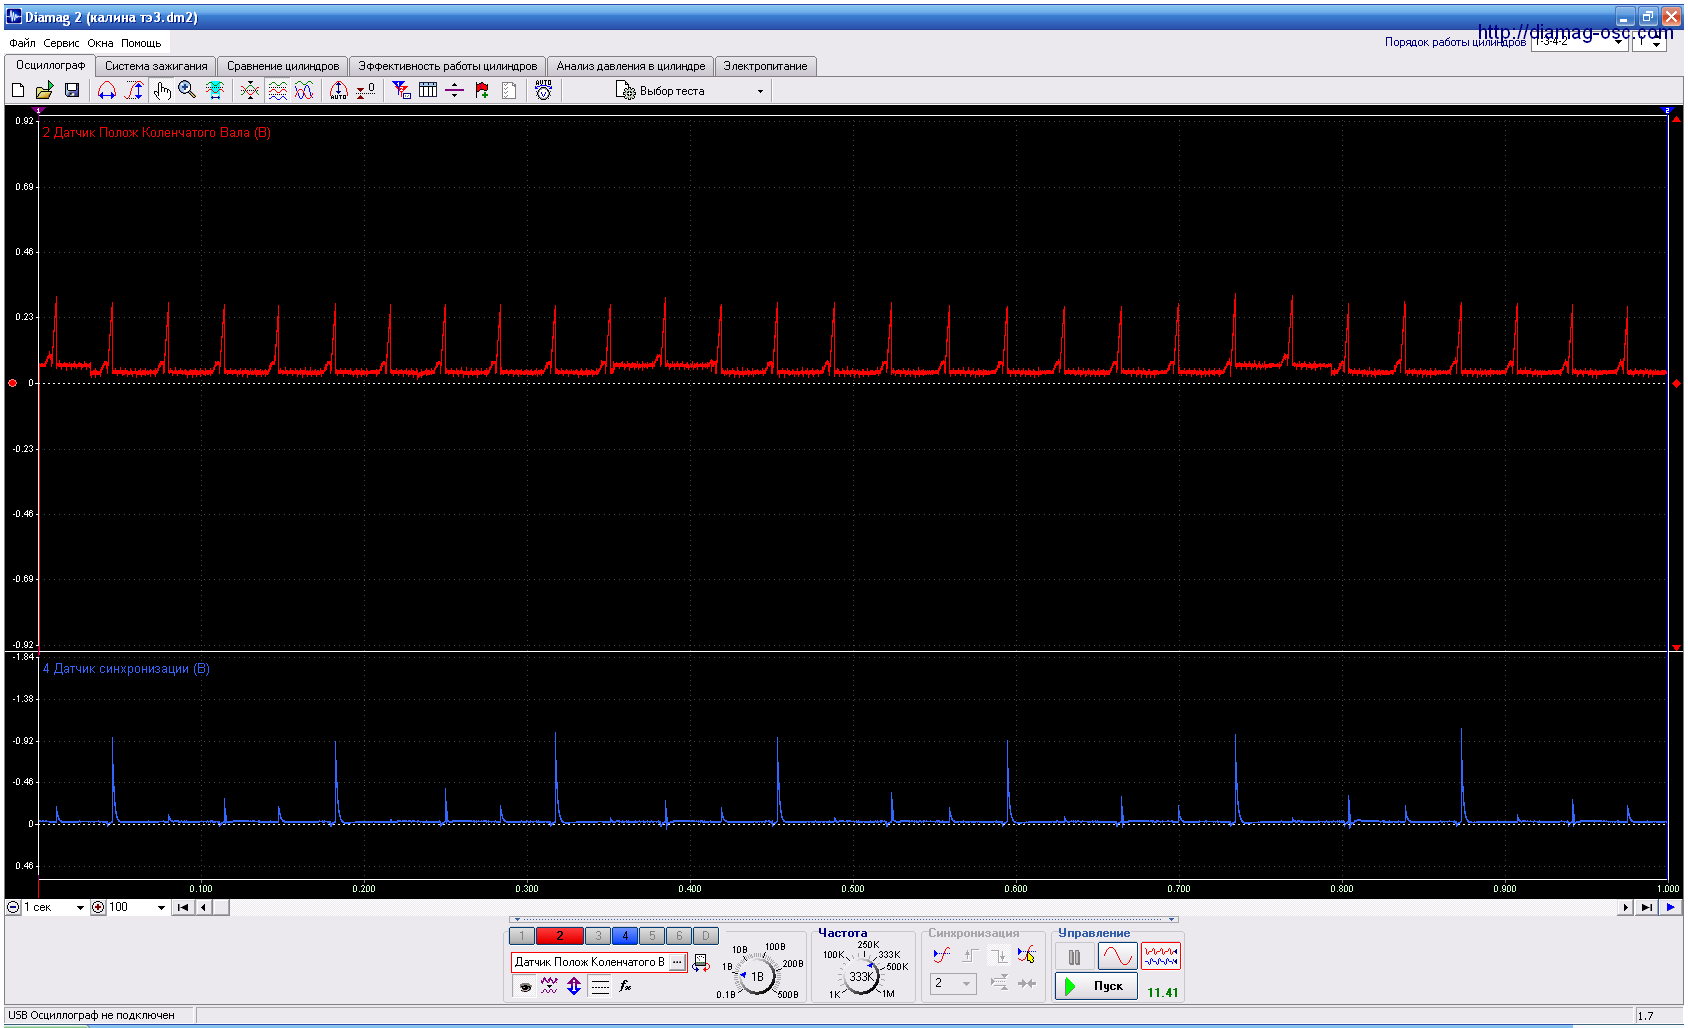This screenshot has width=1688, height=1028.
Task: Select the vertical measurement cursor tool
Action: point(134,90)
